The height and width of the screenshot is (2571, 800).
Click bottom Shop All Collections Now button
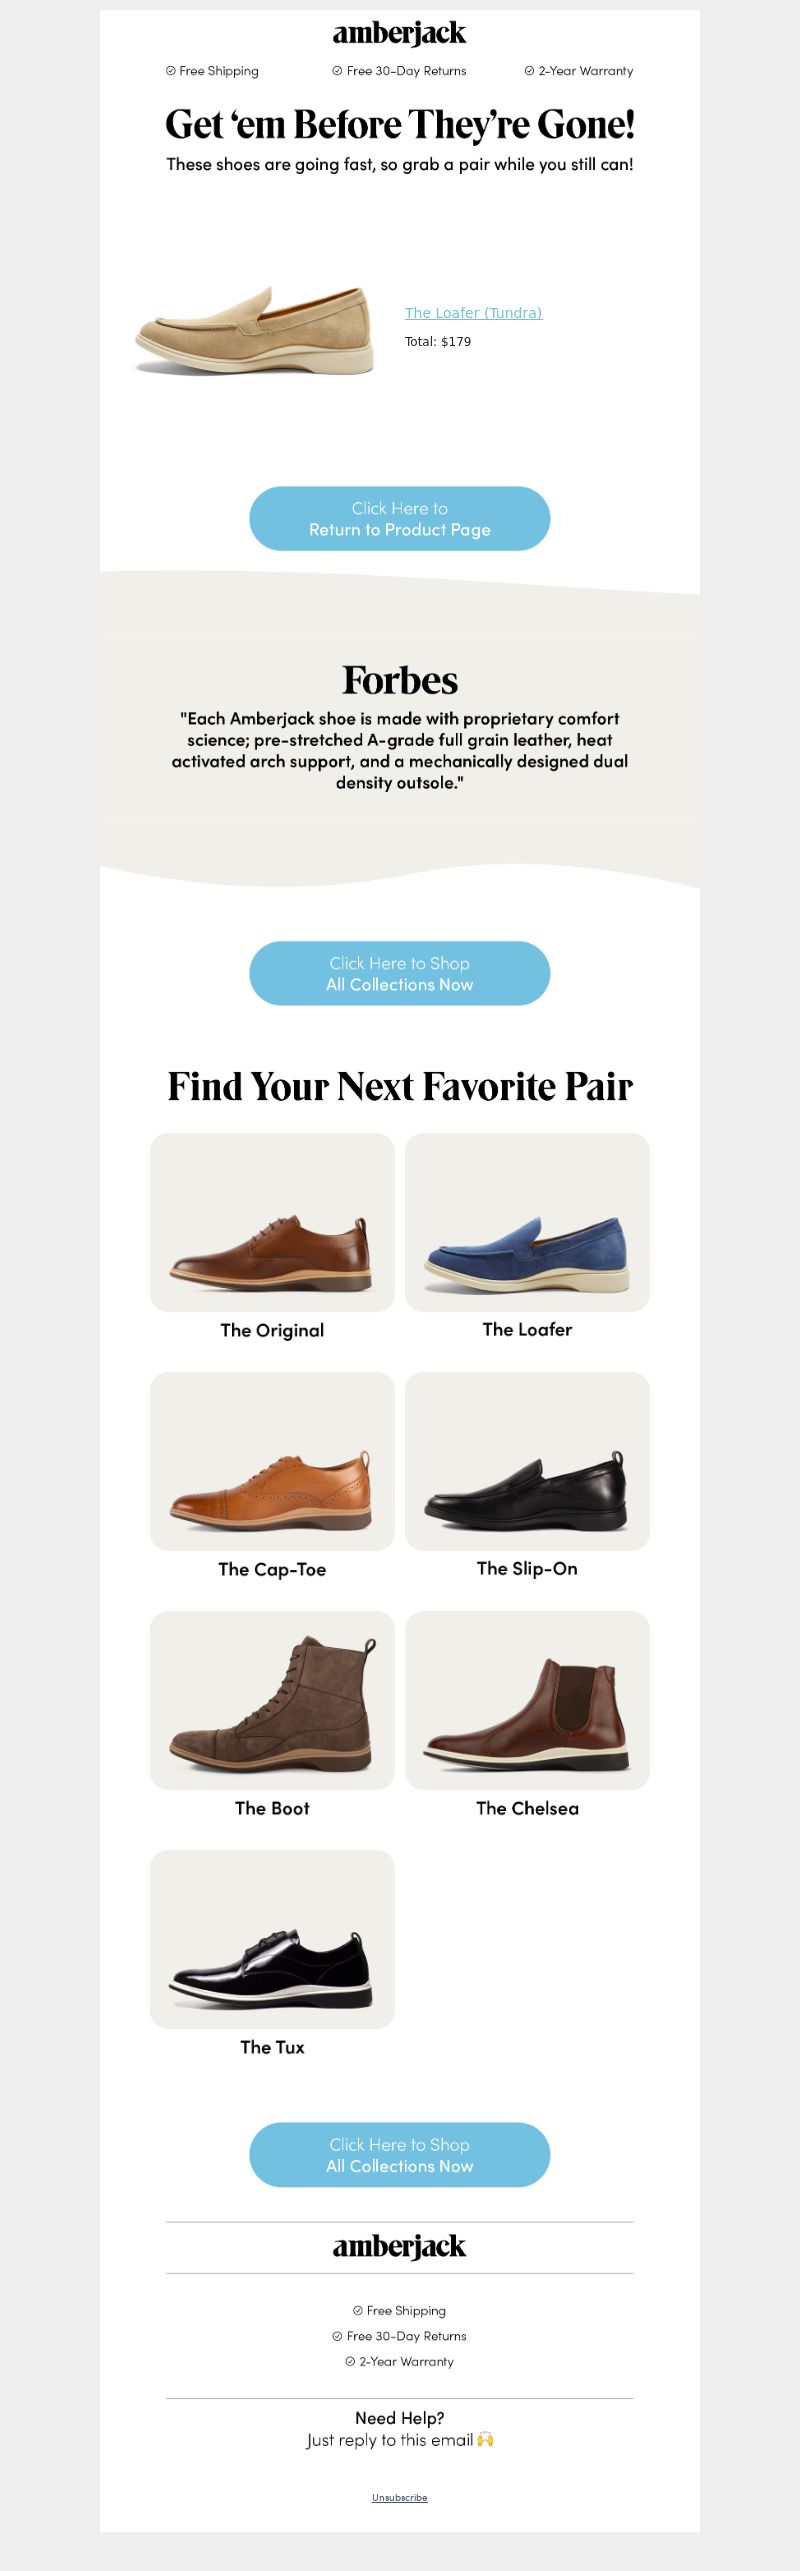click(399, 2155)
